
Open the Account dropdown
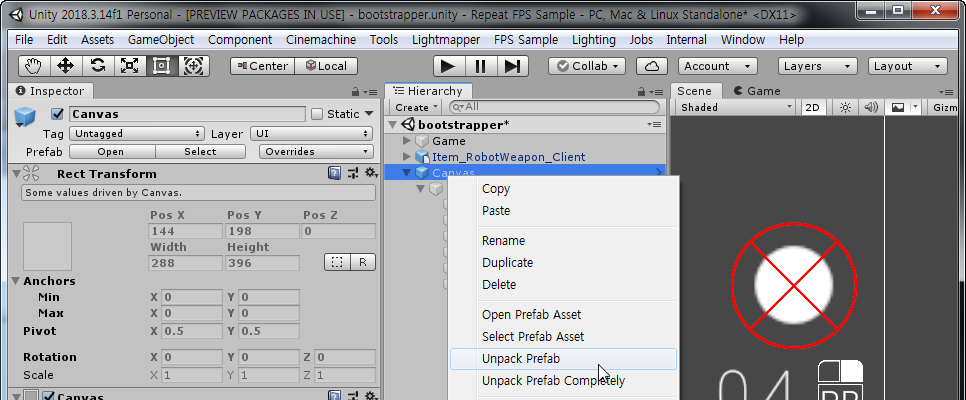[718, 66]
